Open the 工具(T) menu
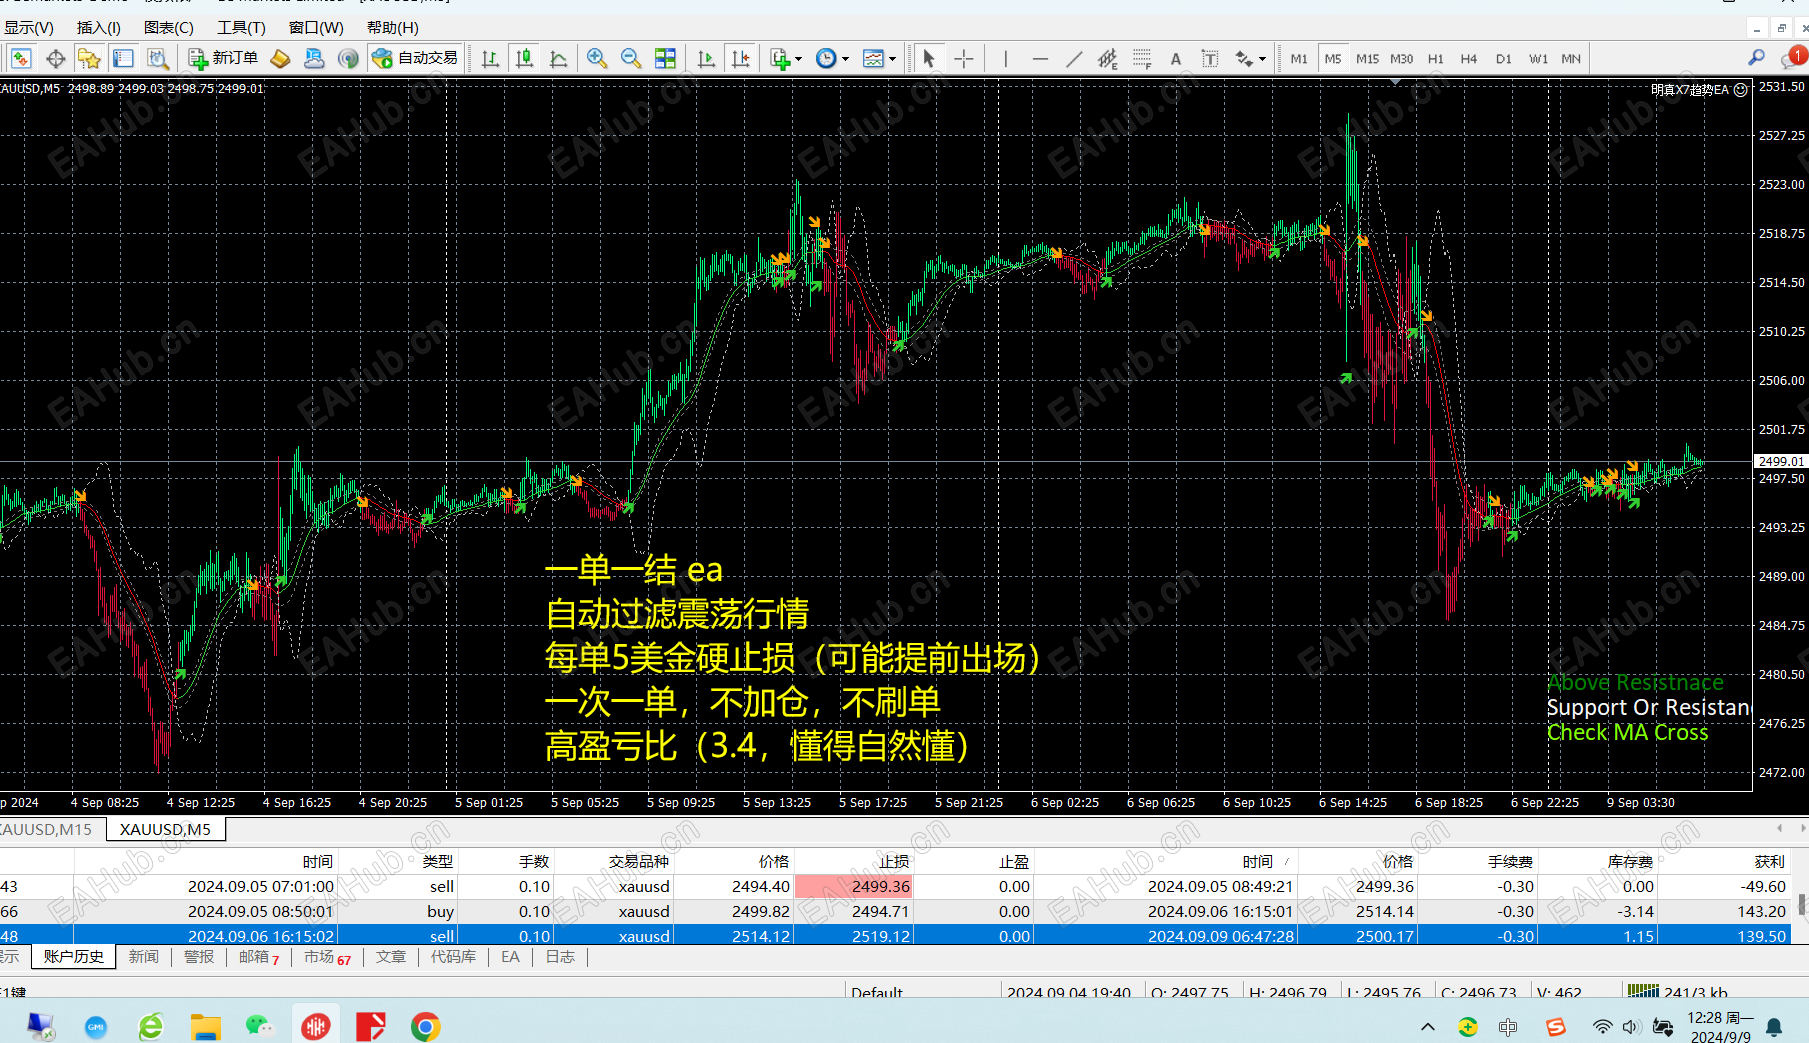Image resolution: width=1809 pixels, height=1043 pixels. [x=241, y=28]
